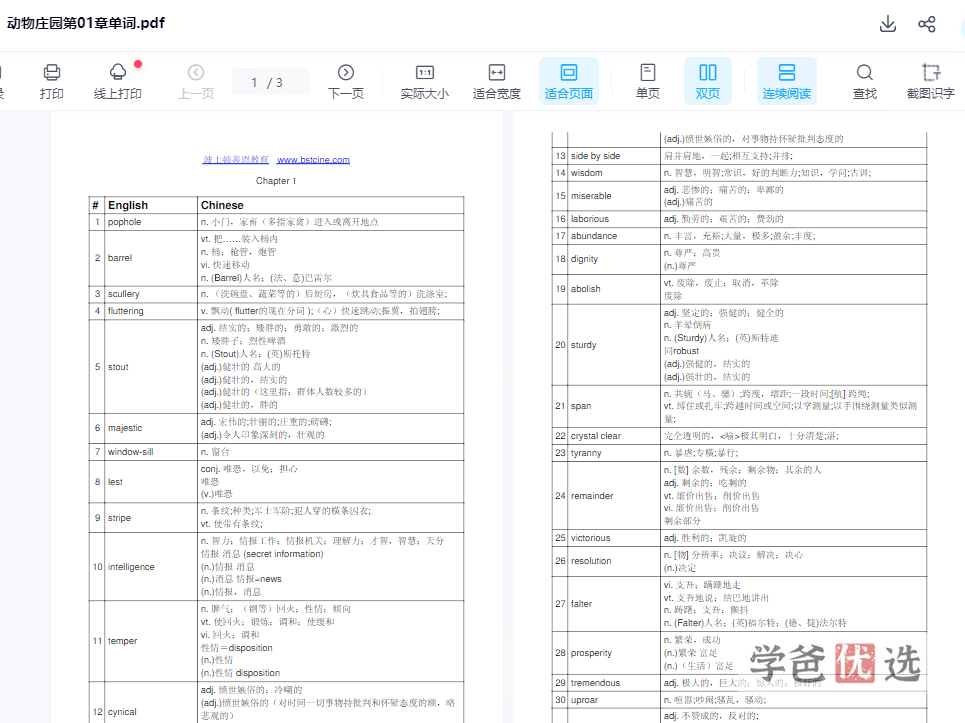The image size is (965, 723).
Task: Select the word 'abundance'
Action: (x=594, y=236)
